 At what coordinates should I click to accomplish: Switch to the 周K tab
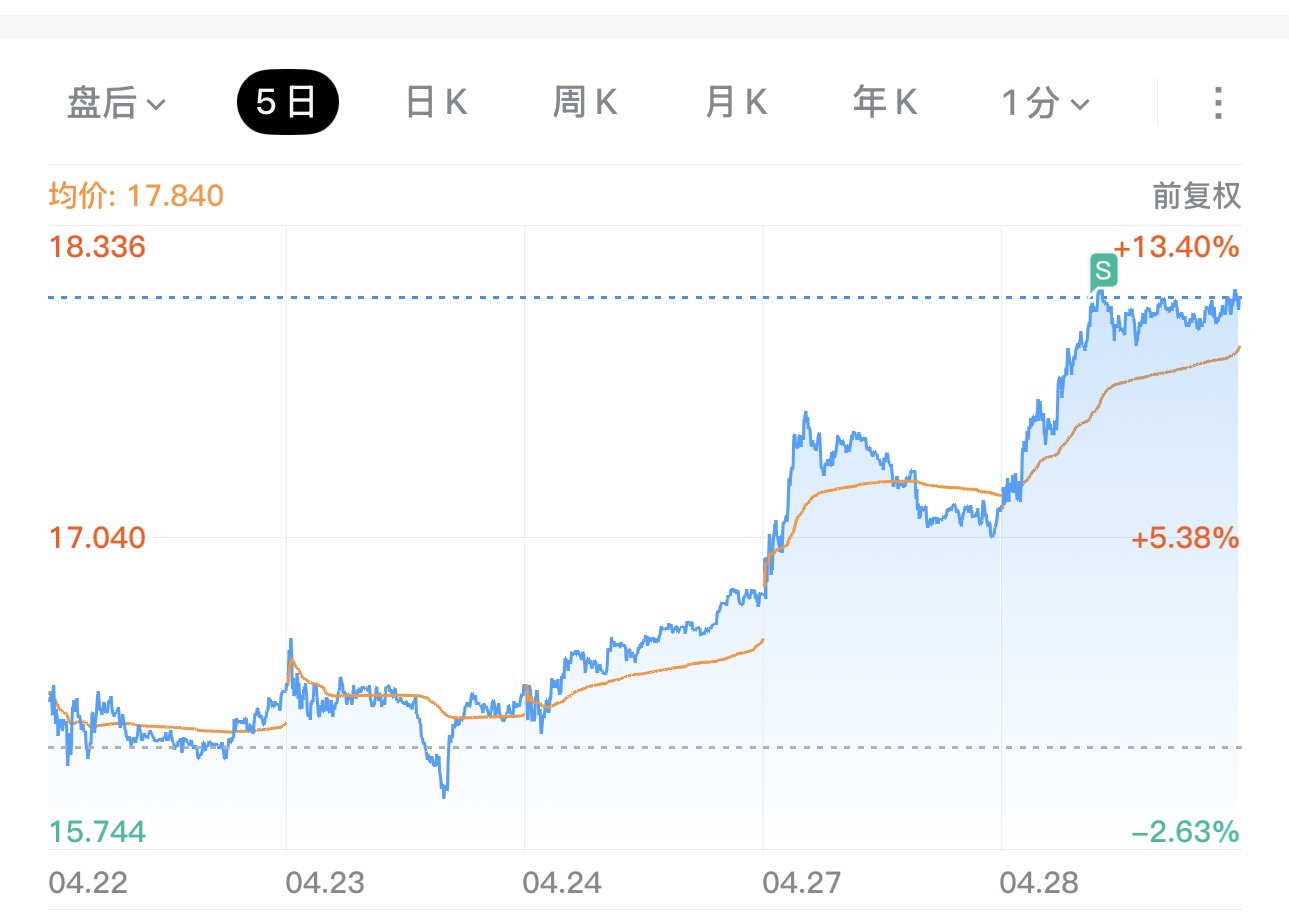pos(585,103)
